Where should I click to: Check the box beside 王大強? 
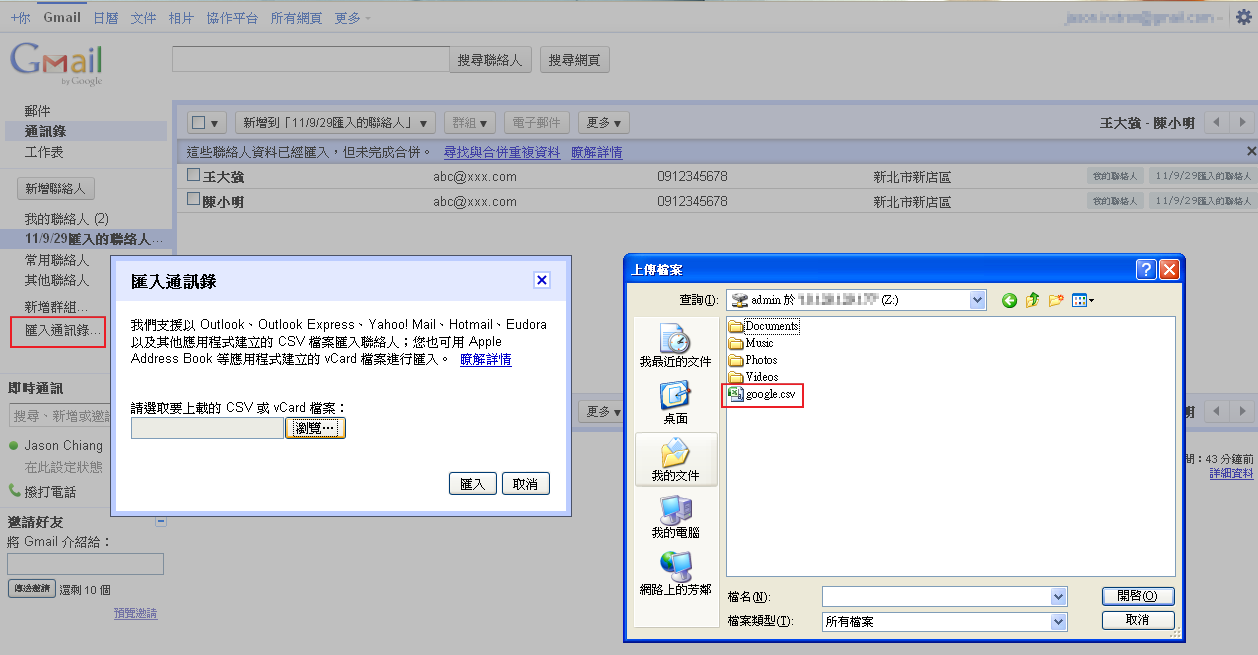point(194,175)
